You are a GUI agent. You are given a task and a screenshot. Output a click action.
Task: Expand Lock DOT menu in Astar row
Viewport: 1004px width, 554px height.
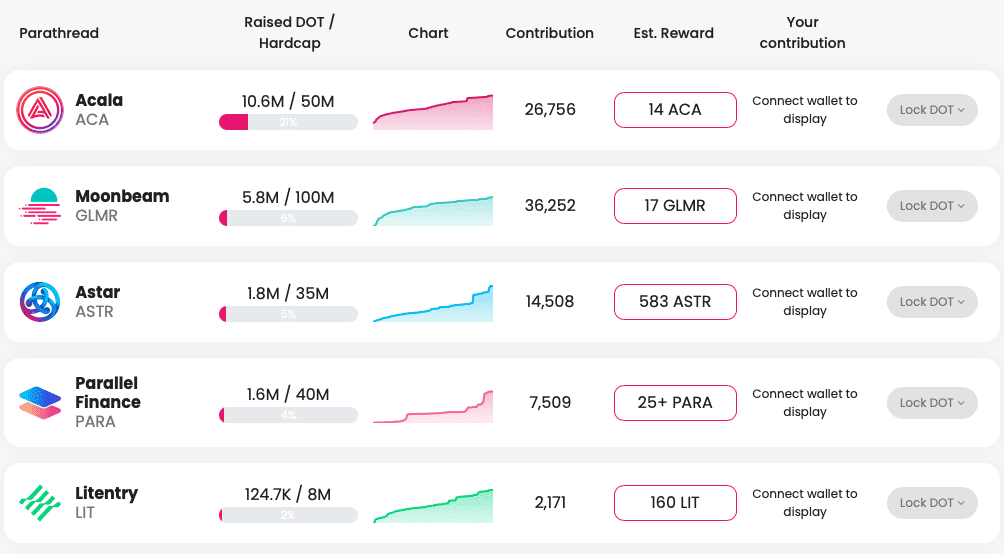pyautogui.click(x=931, y=302)
